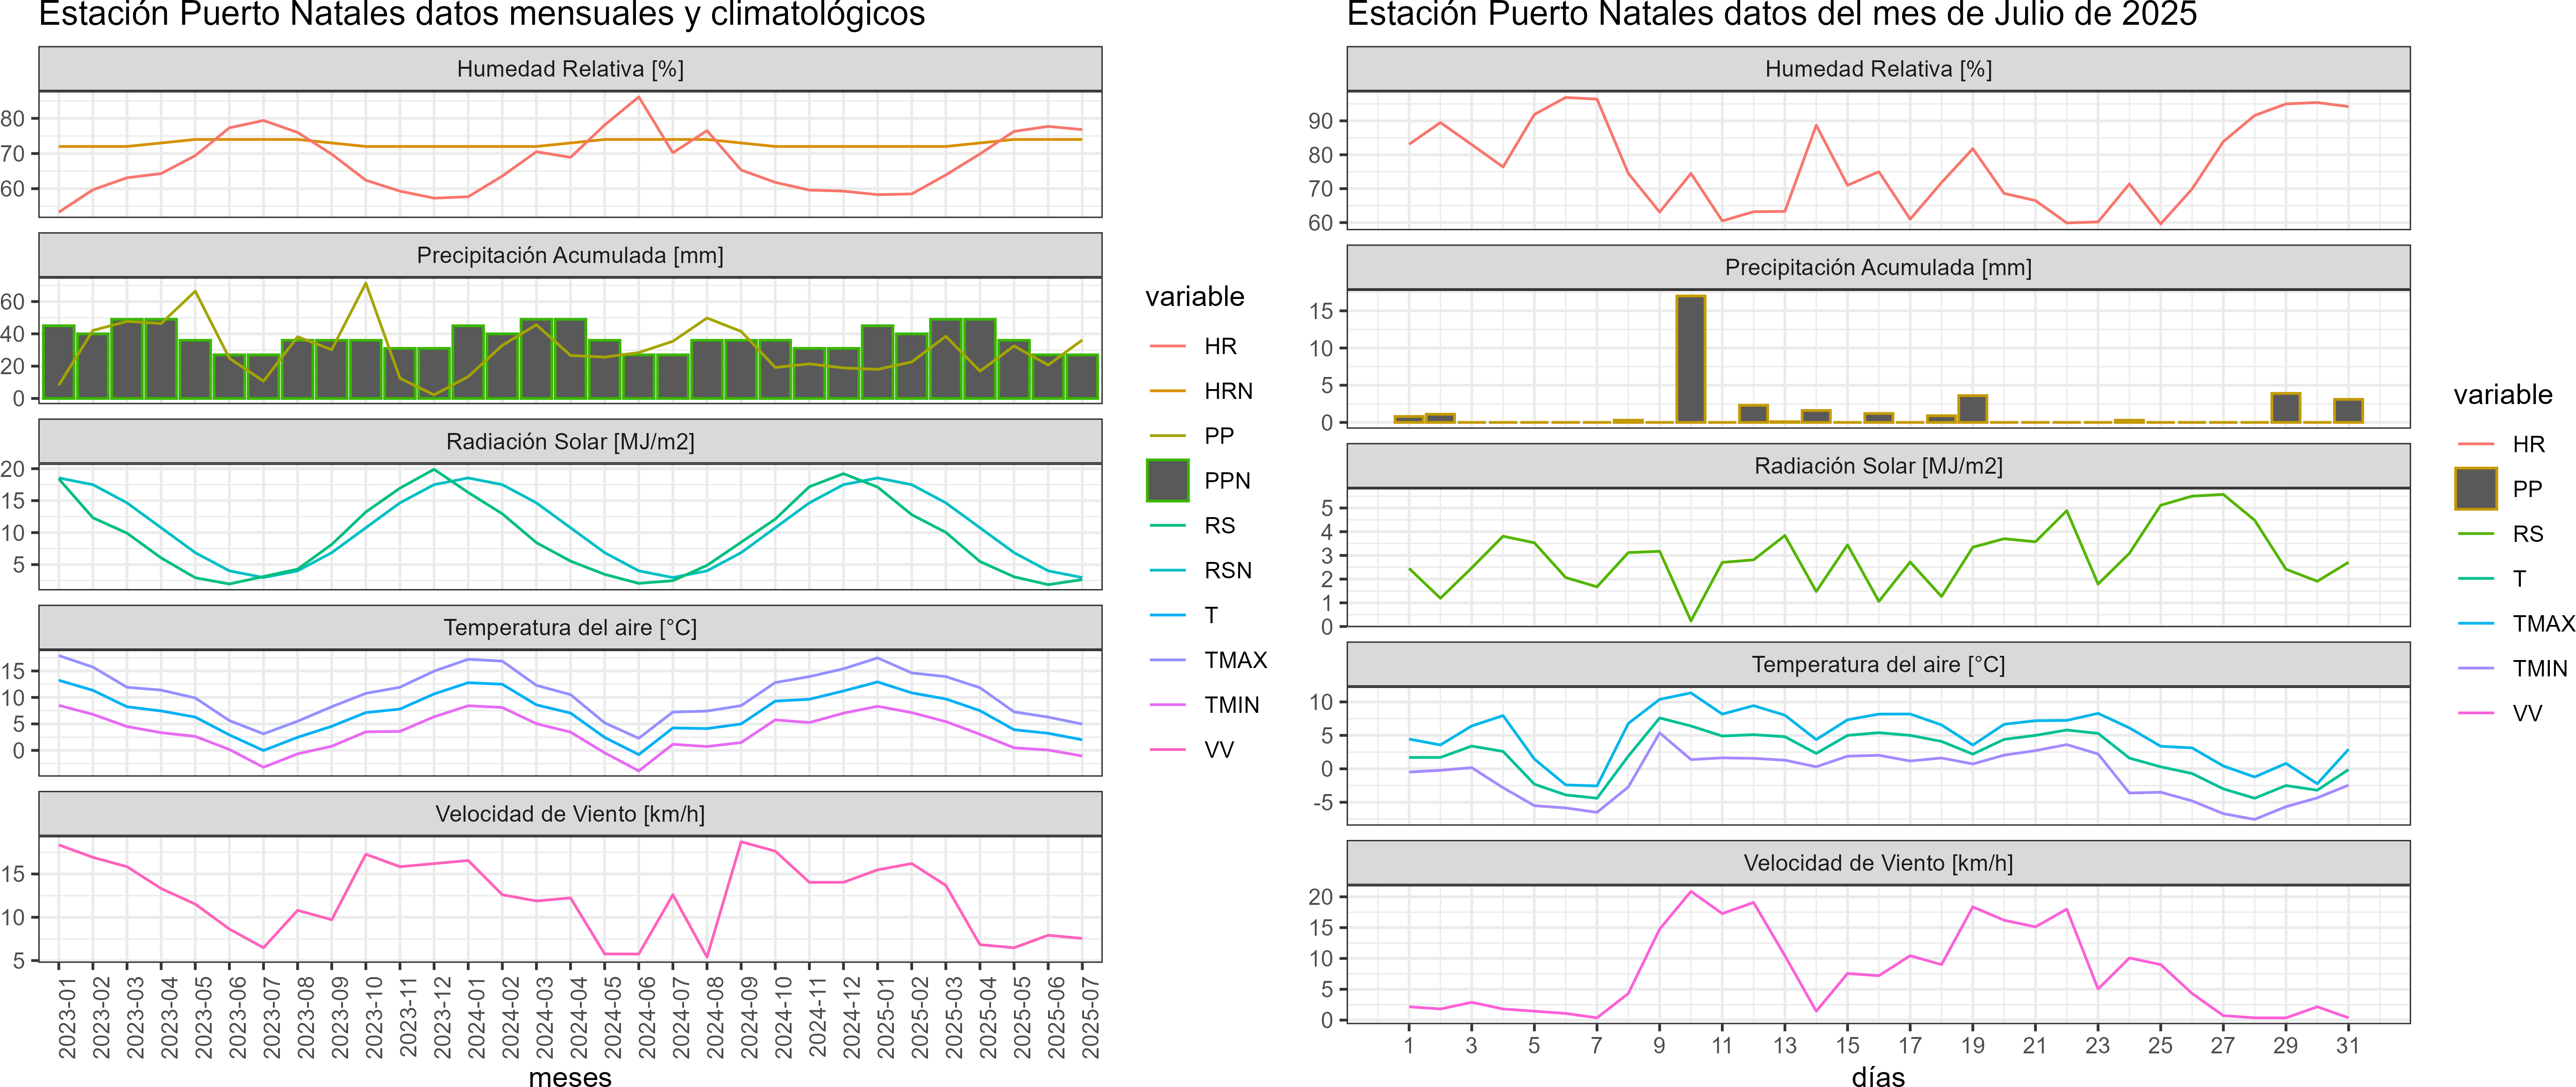Screen dimensions: 2576x1087
Task: Click day 1 tick label on July chart
Action: 1409,1045
